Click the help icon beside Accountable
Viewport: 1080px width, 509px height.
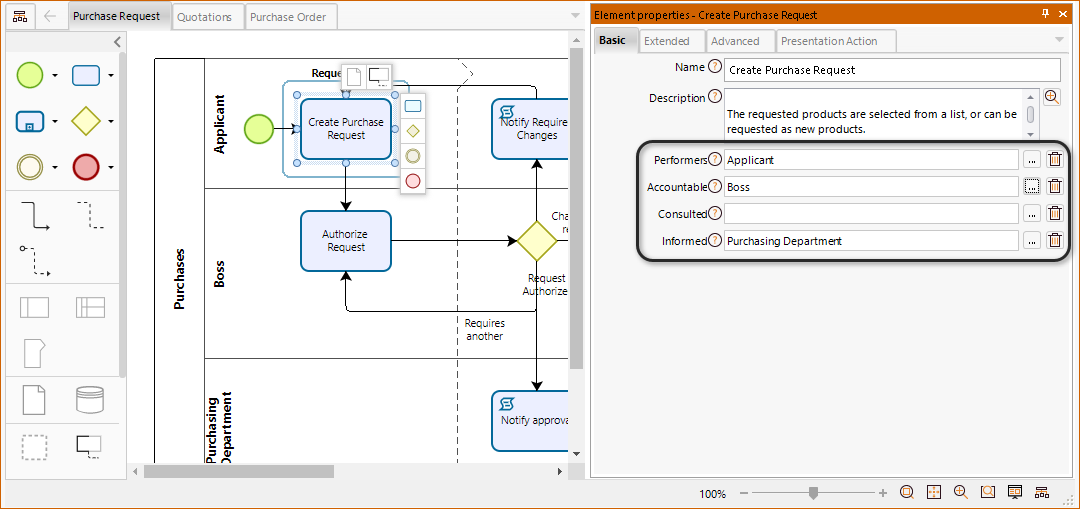pyautogui.click(x=715, y=187)
